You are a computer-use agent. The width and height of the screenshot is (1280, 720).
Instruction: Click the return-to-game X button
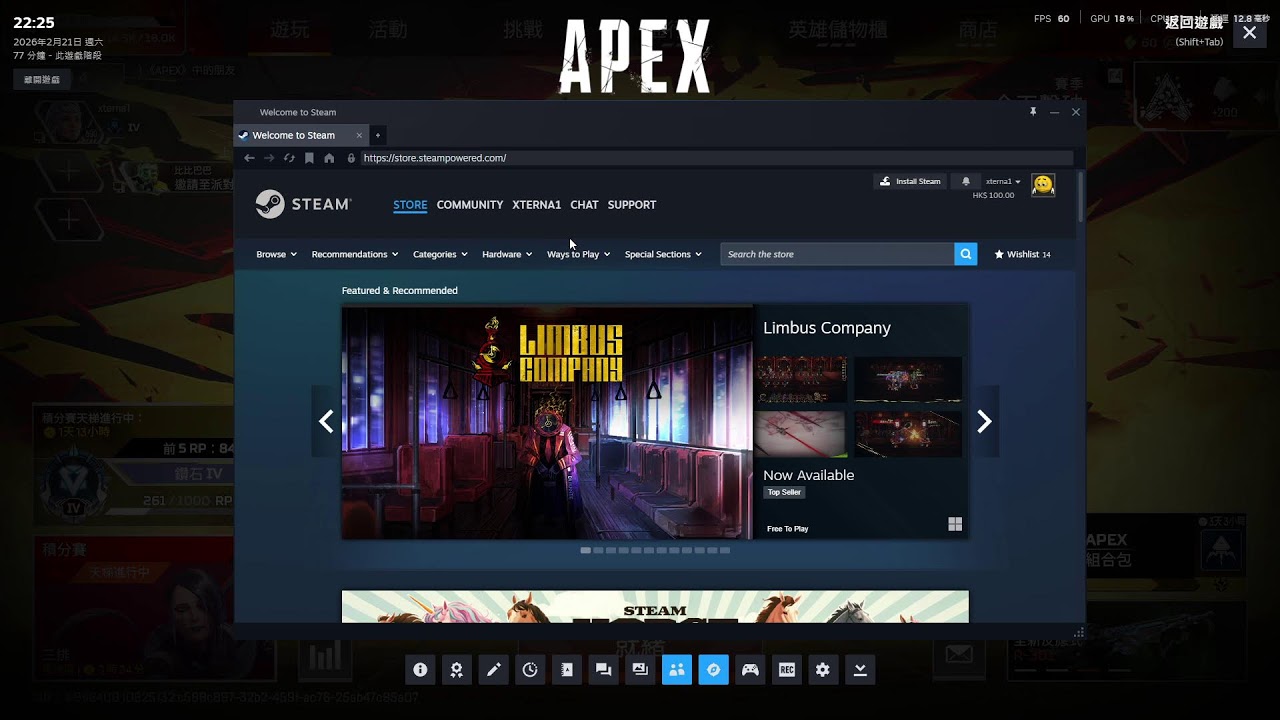point(1249,32)
